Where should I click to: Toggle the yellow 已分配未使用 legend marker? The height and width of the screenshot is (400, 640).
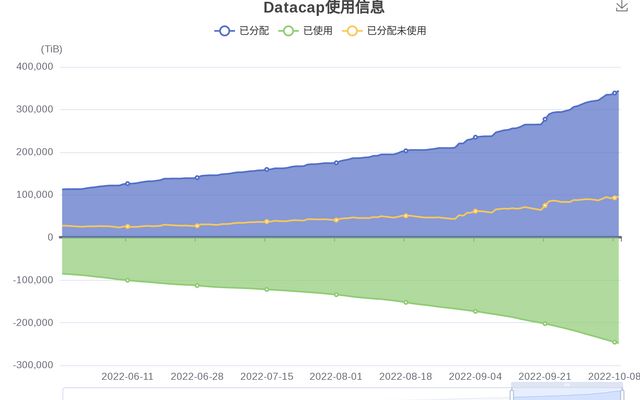[352, 31]
